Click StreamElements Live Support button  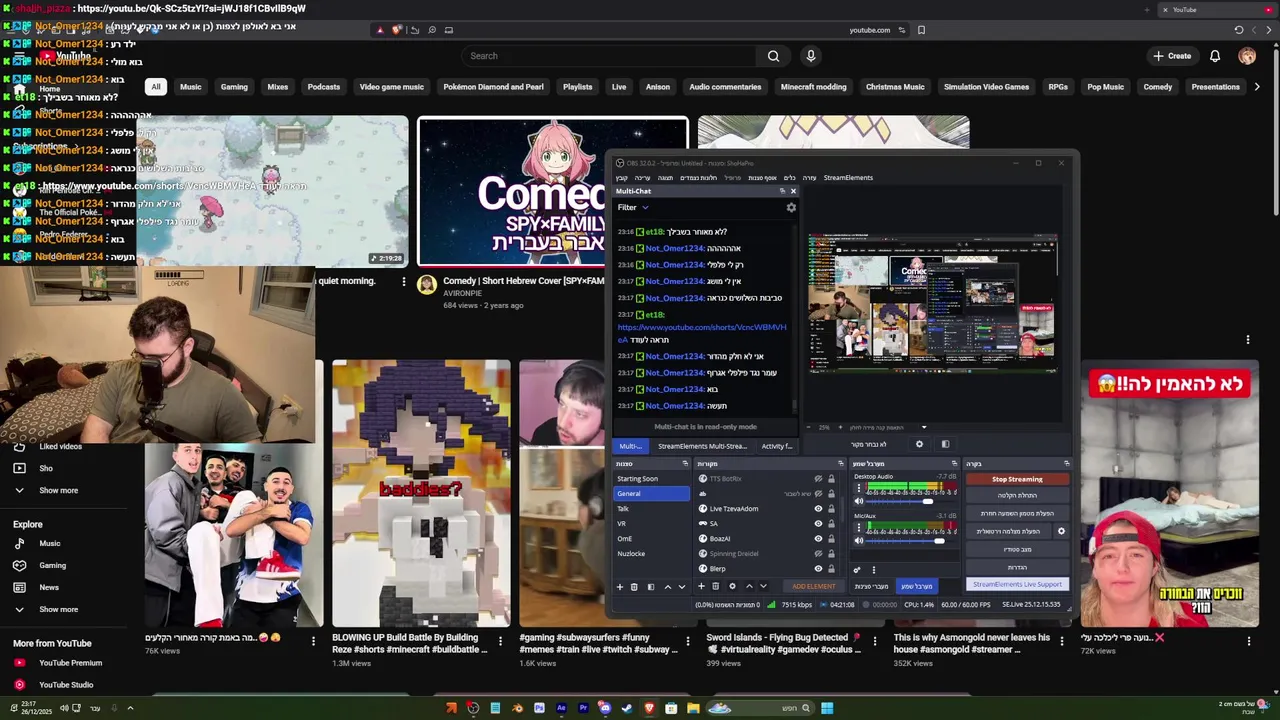point(1018,584)
